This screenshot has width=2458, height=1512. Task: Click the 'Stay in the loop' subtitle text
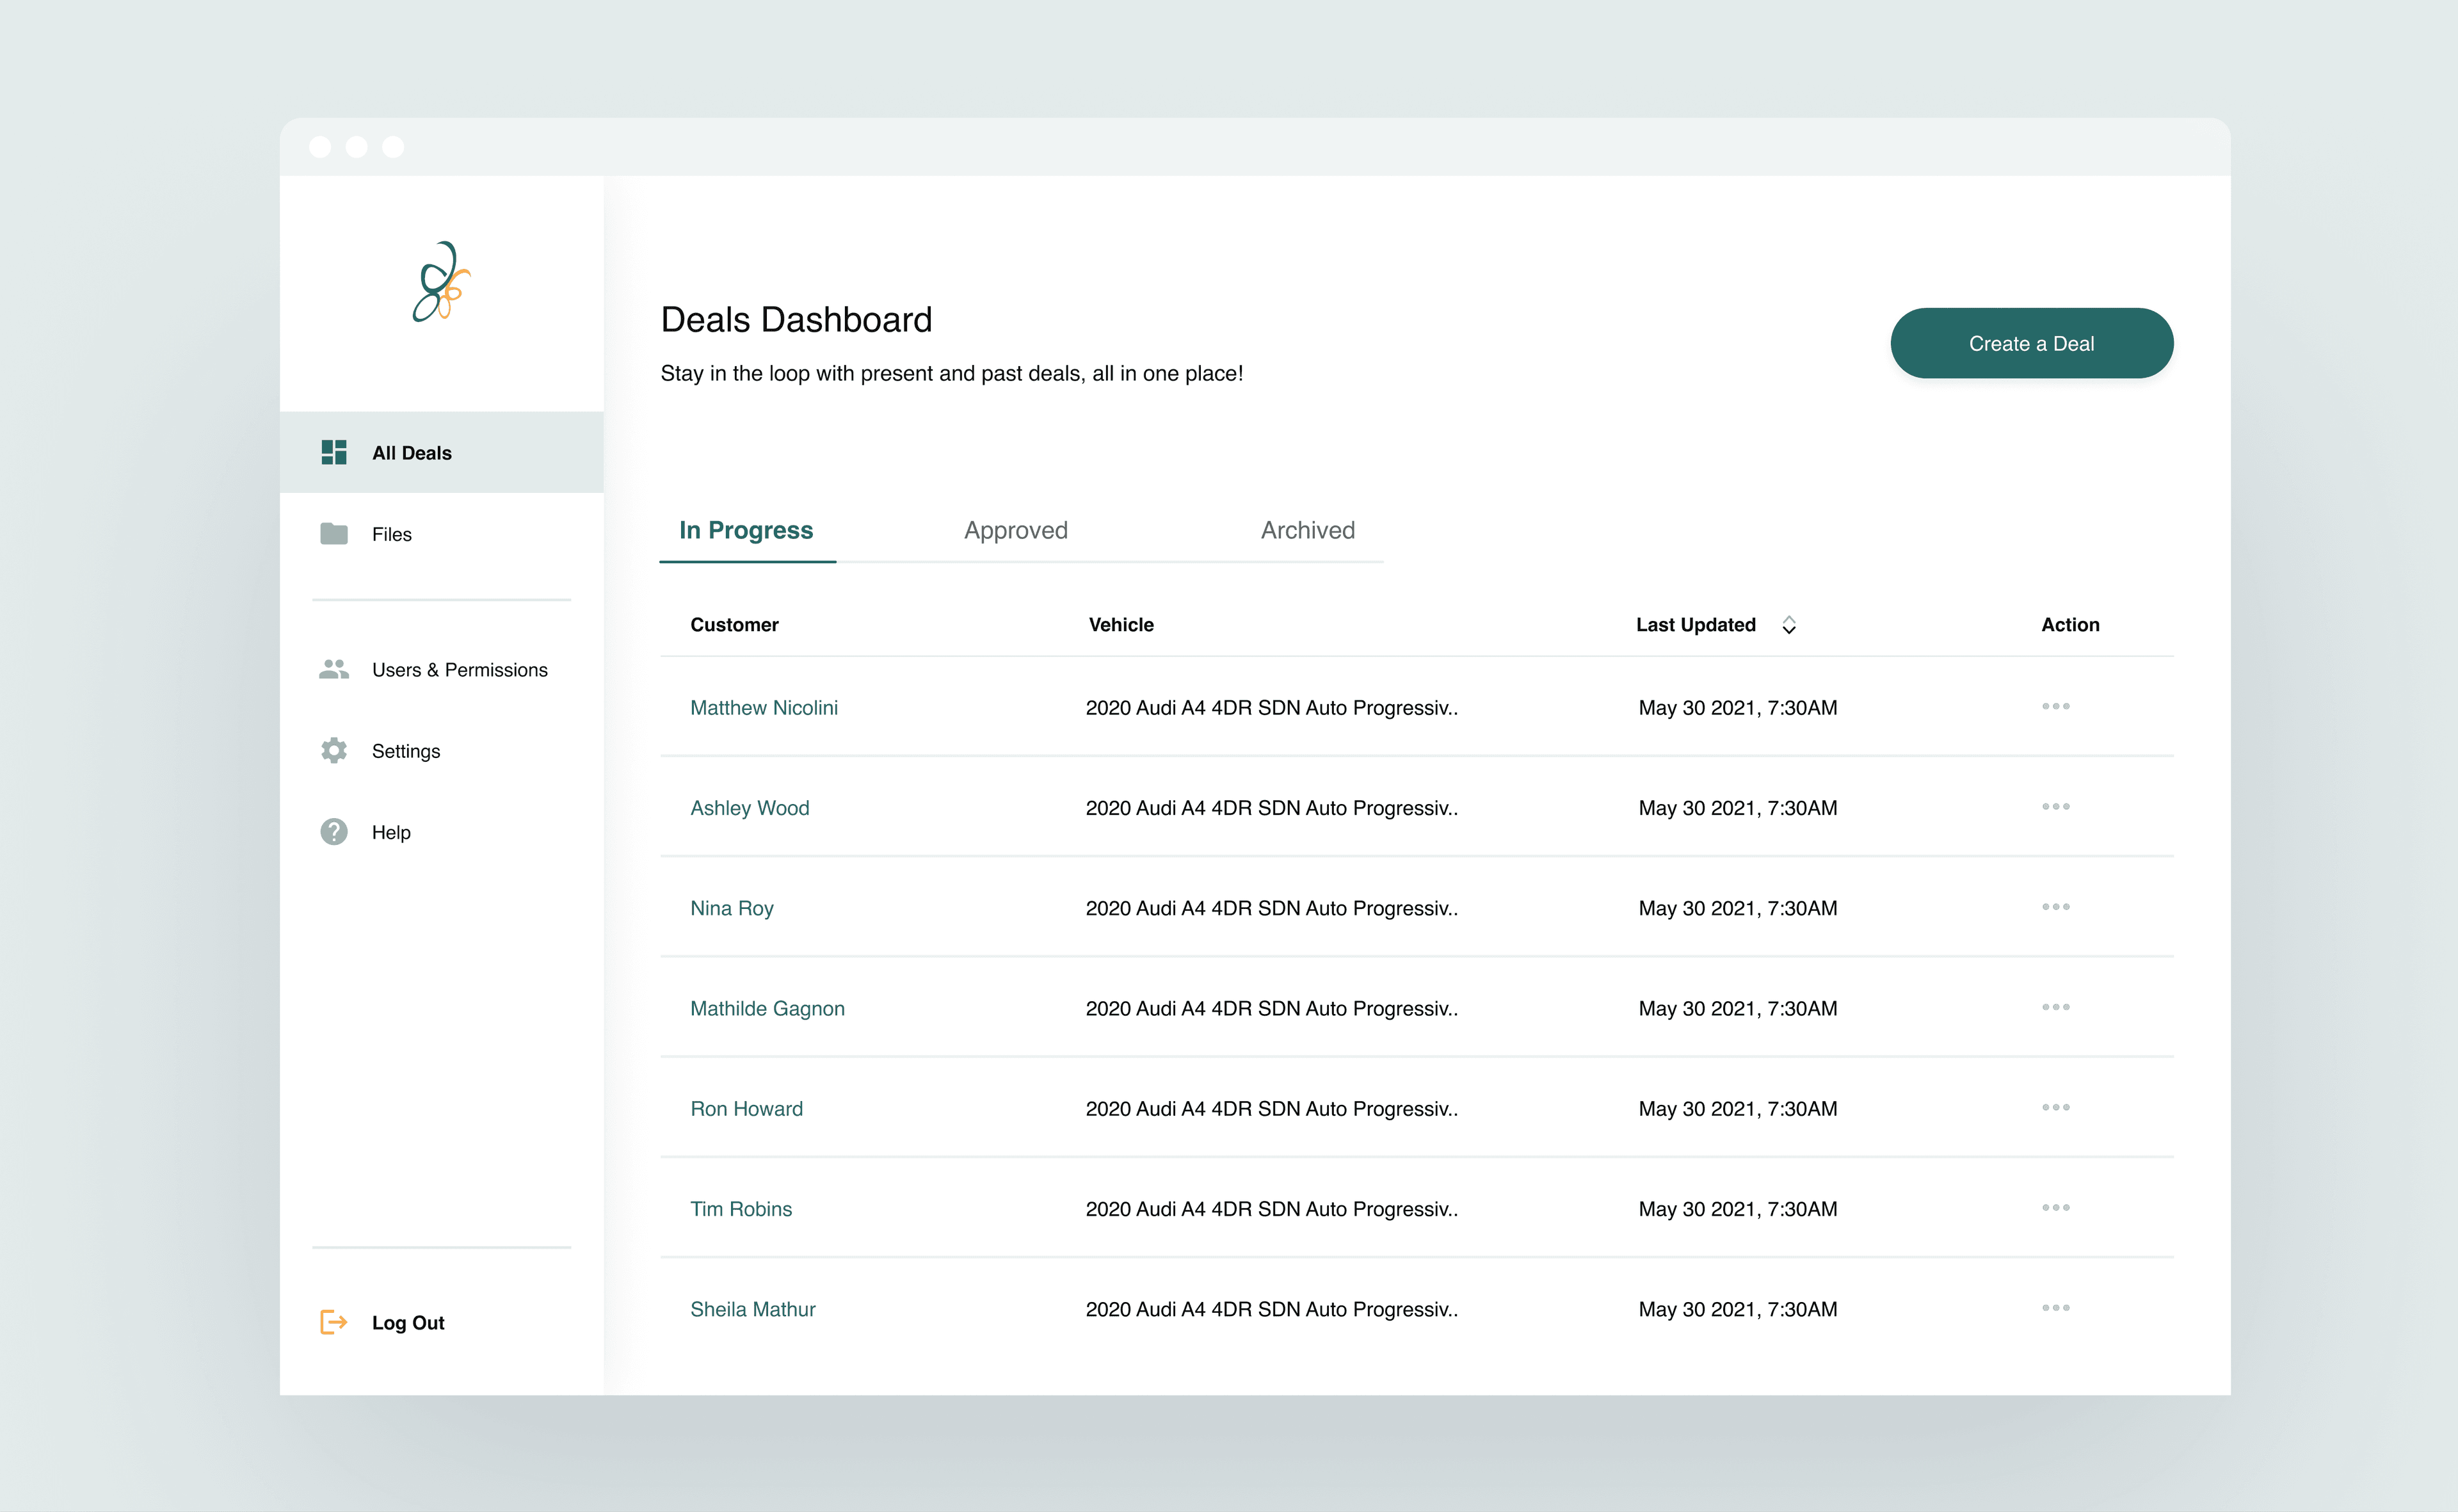coord(952,373)
